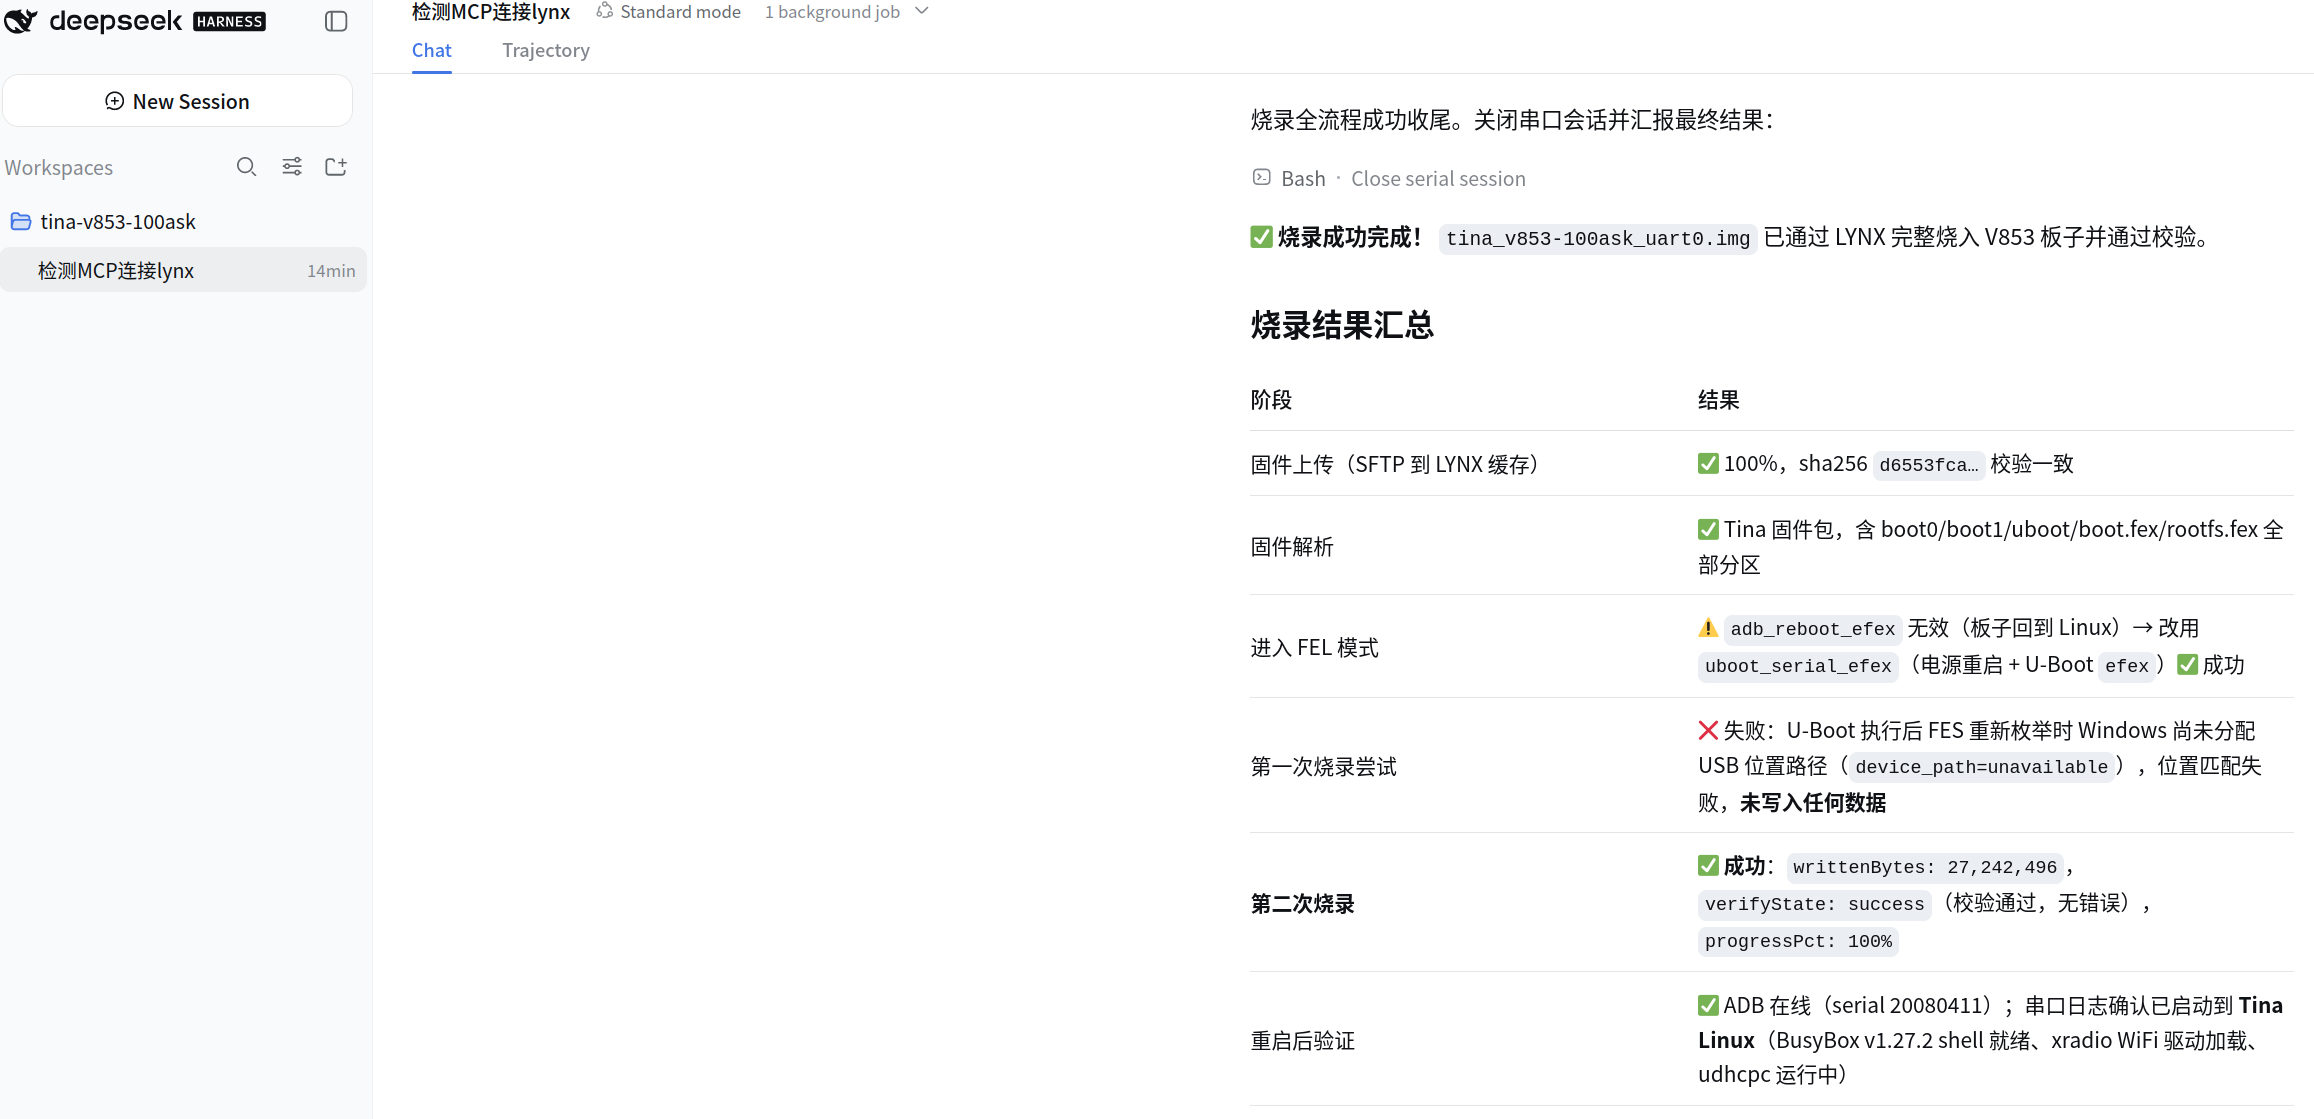
Task: Click the verifyState: success value
Action: click(x=1814, y=905)
